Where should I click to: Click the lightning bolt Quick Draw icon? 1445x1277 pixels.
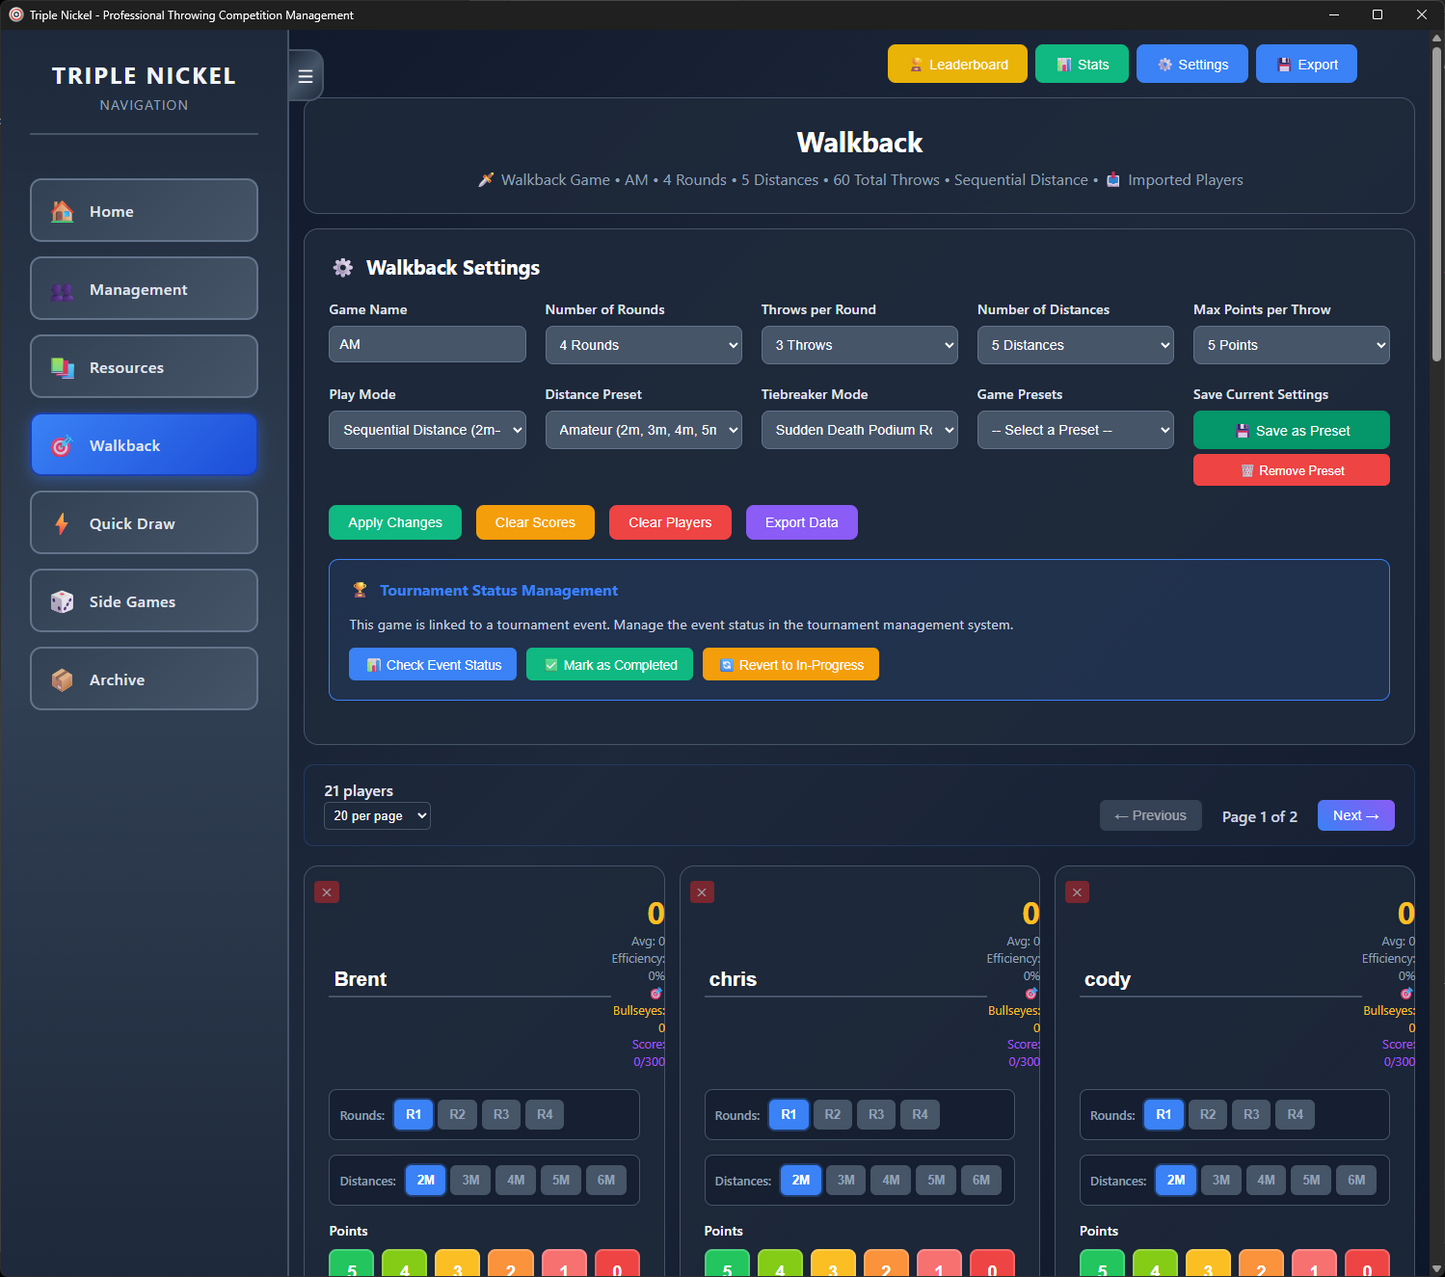pyautogui.click(x=62, y=523)
